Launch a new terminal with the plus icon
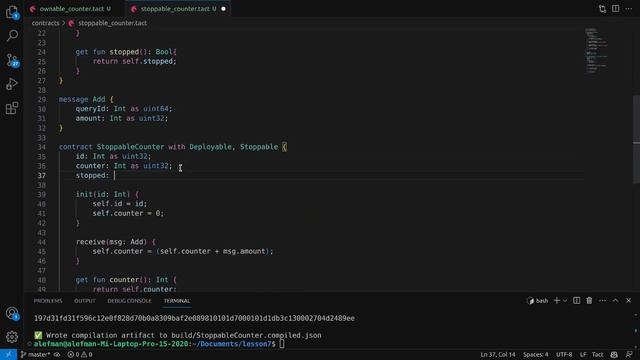This screenshot has width=640, height=360. click(x=557, y=301)
